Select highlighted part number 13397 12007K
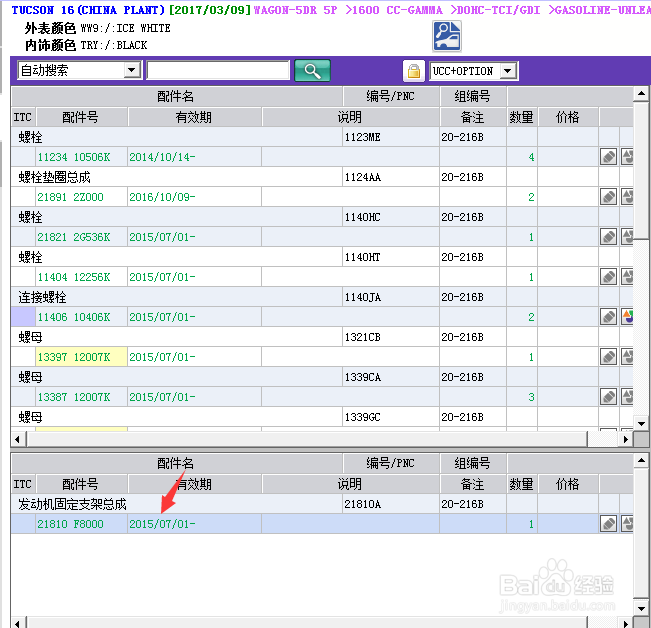The height and width of the screenshot is (628, 651). 74,357
